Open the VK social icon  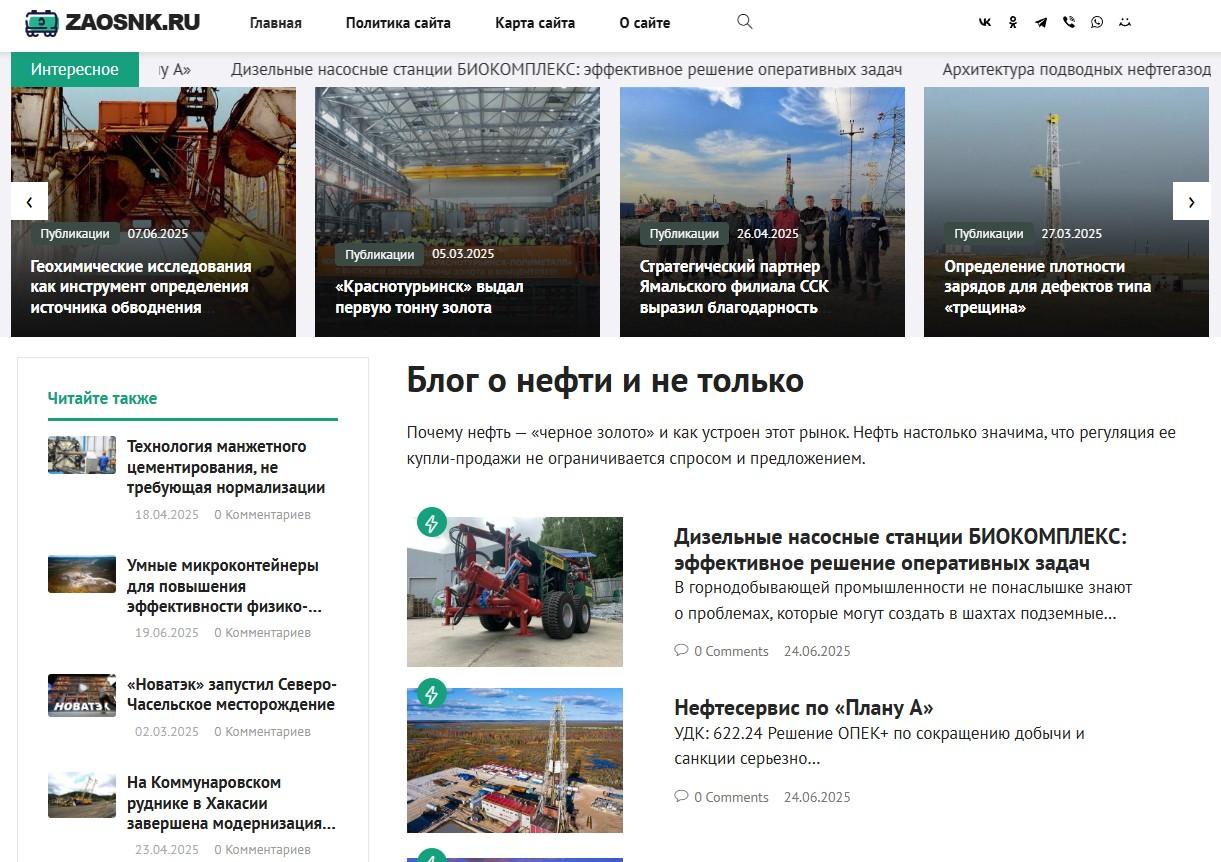coord(985,22)
